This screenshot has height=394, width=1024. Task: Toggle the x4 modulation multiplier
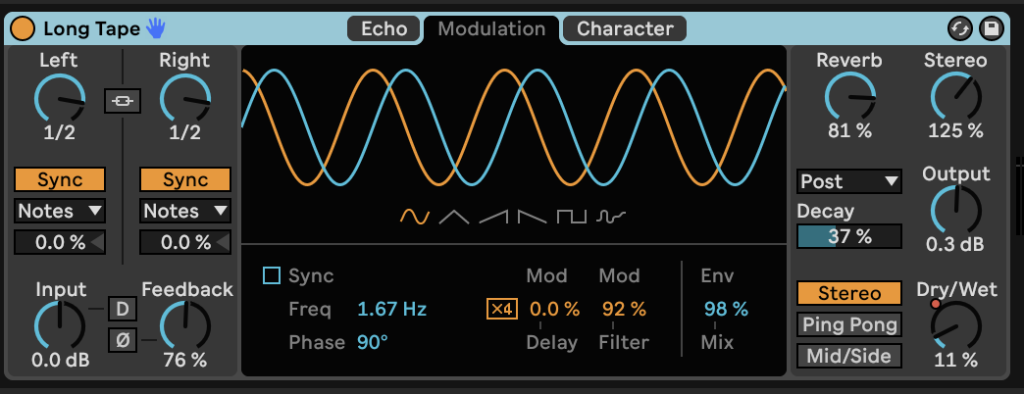point(502,309)
